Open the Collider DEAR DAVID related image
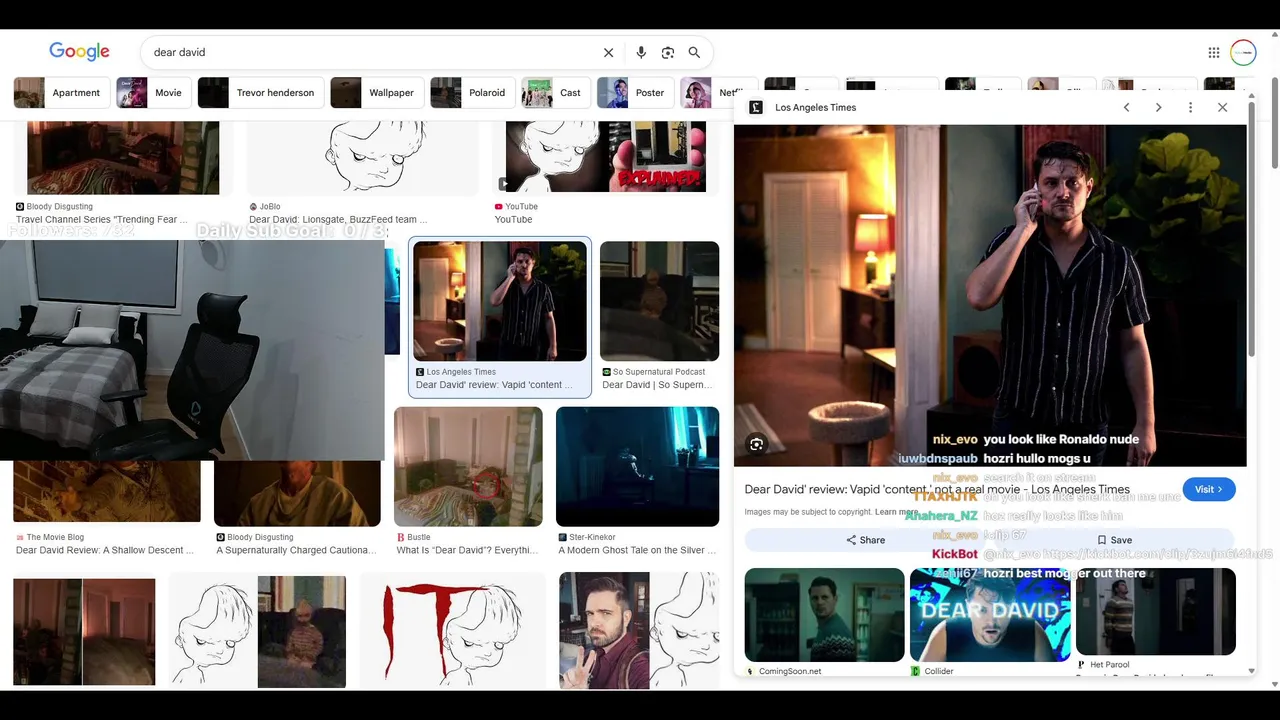 pyautogui.click(x=990, y=615)
